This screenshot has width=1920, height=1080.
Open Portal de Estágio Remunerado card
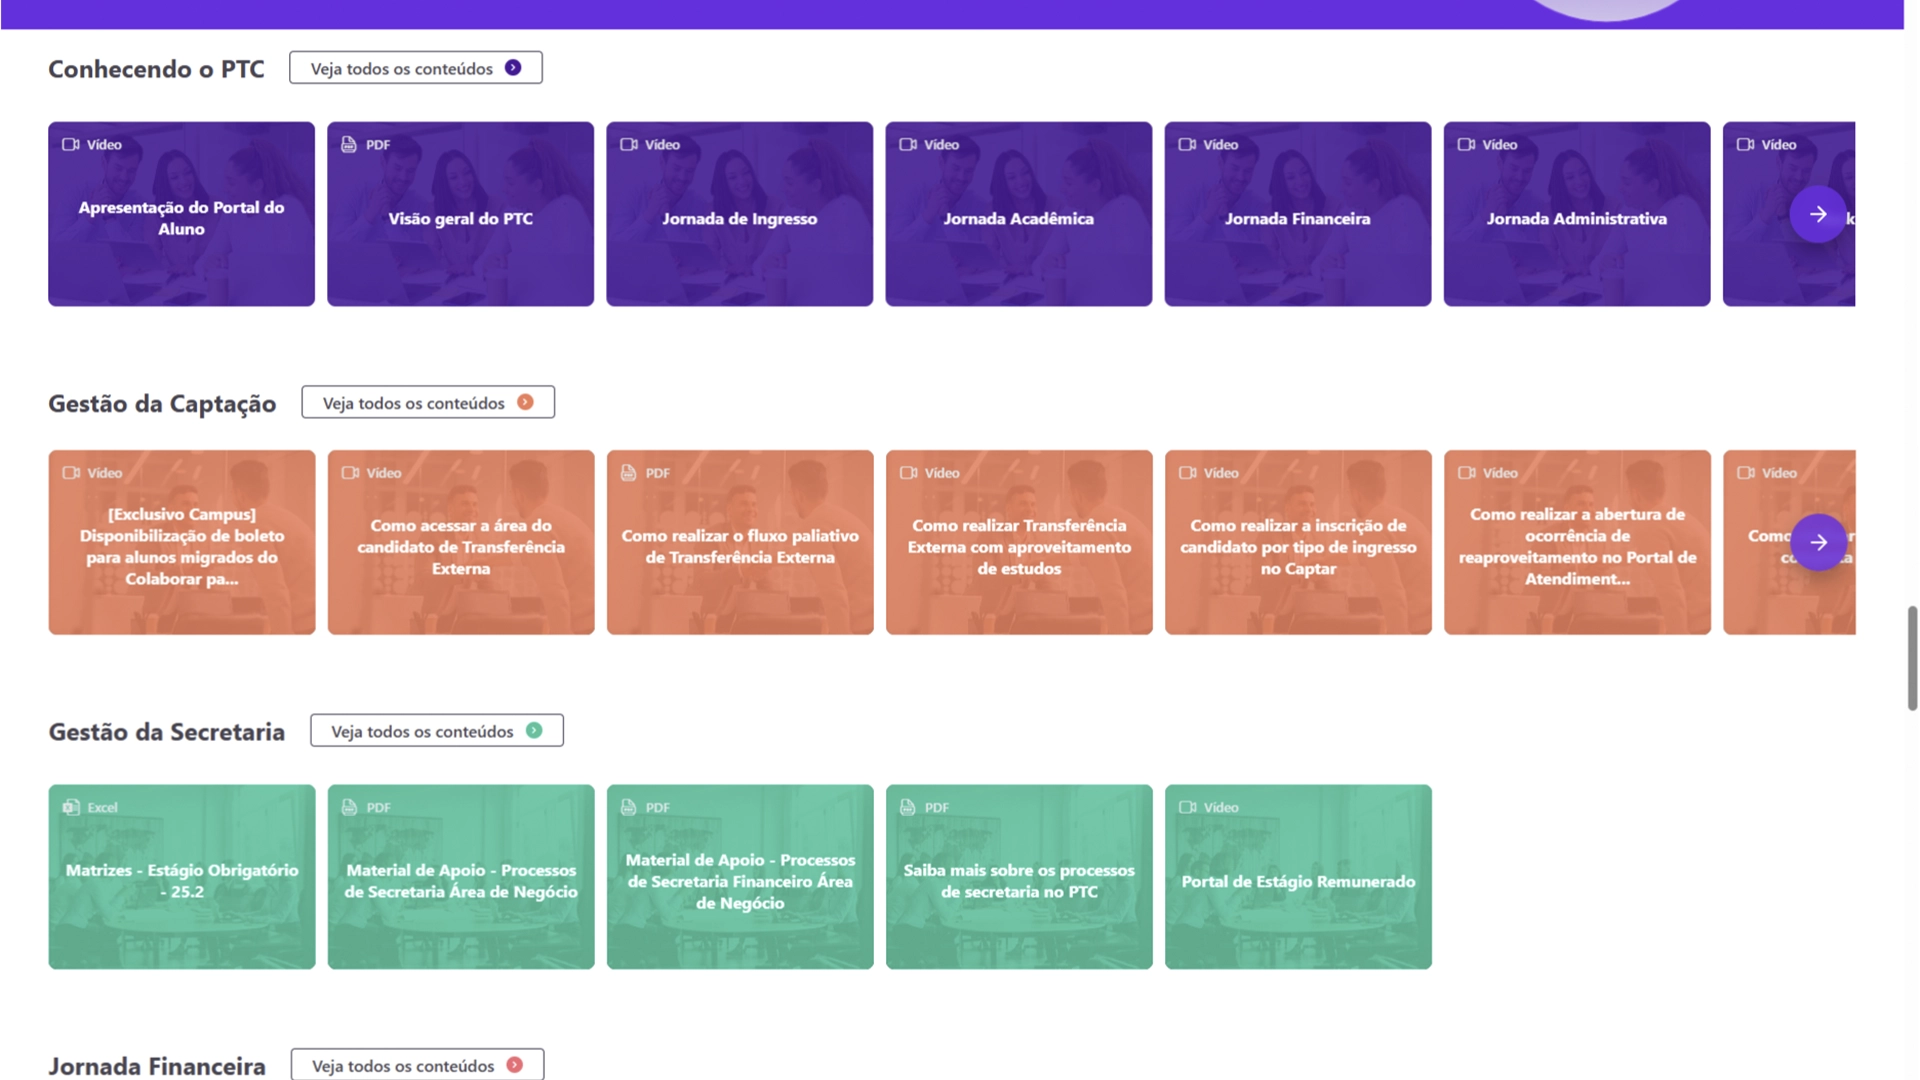(1298, 877)
